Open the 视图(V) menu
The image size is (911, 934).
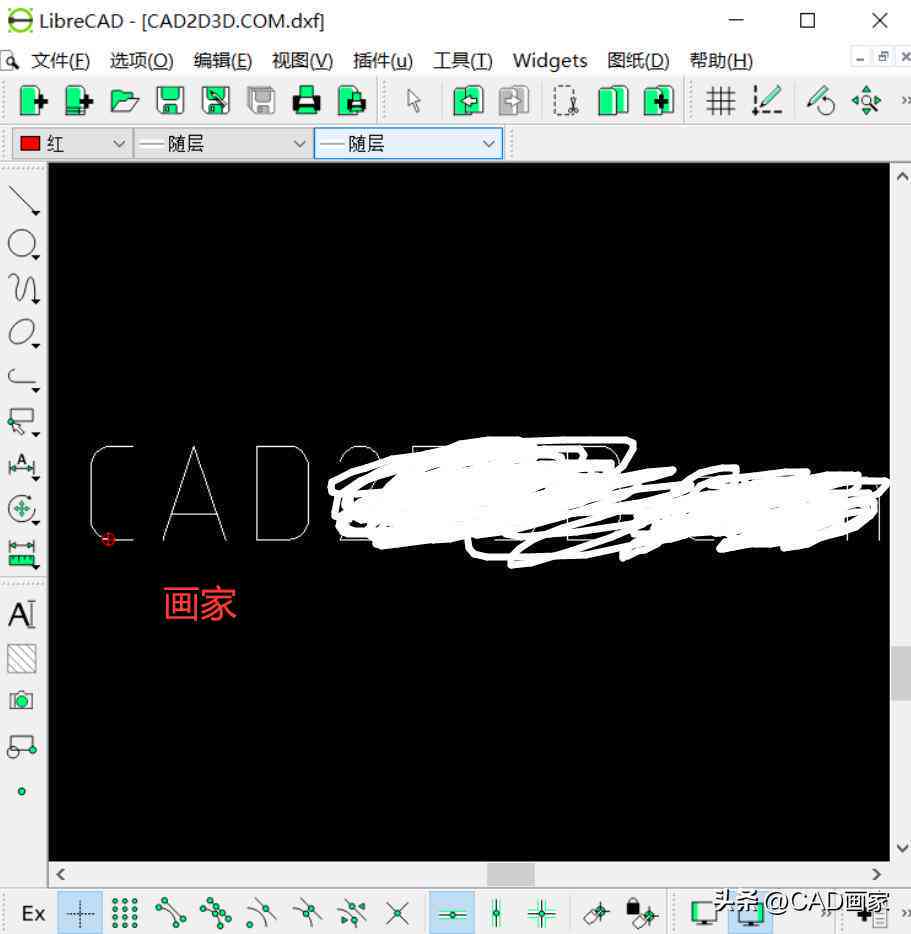303,61
